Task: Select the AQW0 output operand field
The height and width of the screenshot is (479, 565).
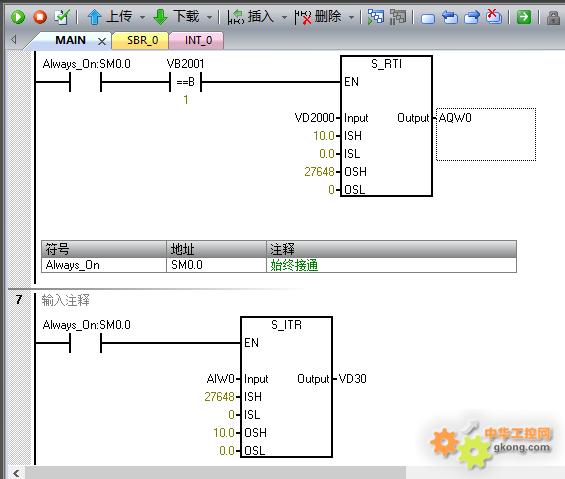Action: [486, 134]
